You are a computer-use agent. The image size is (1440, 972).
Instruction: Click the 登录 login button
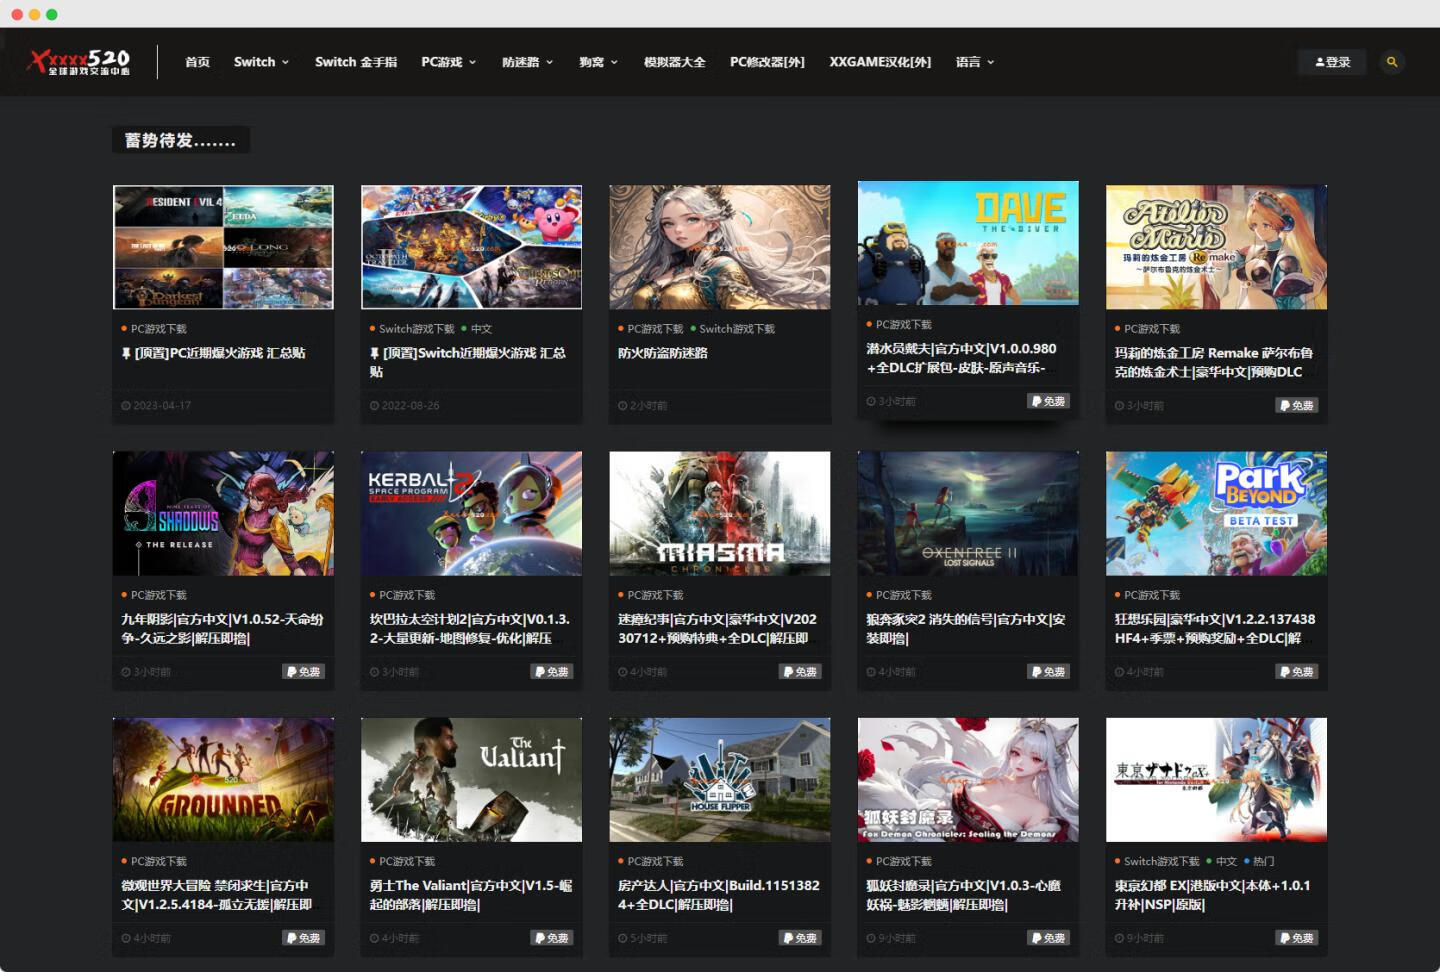coord(1332,62)
